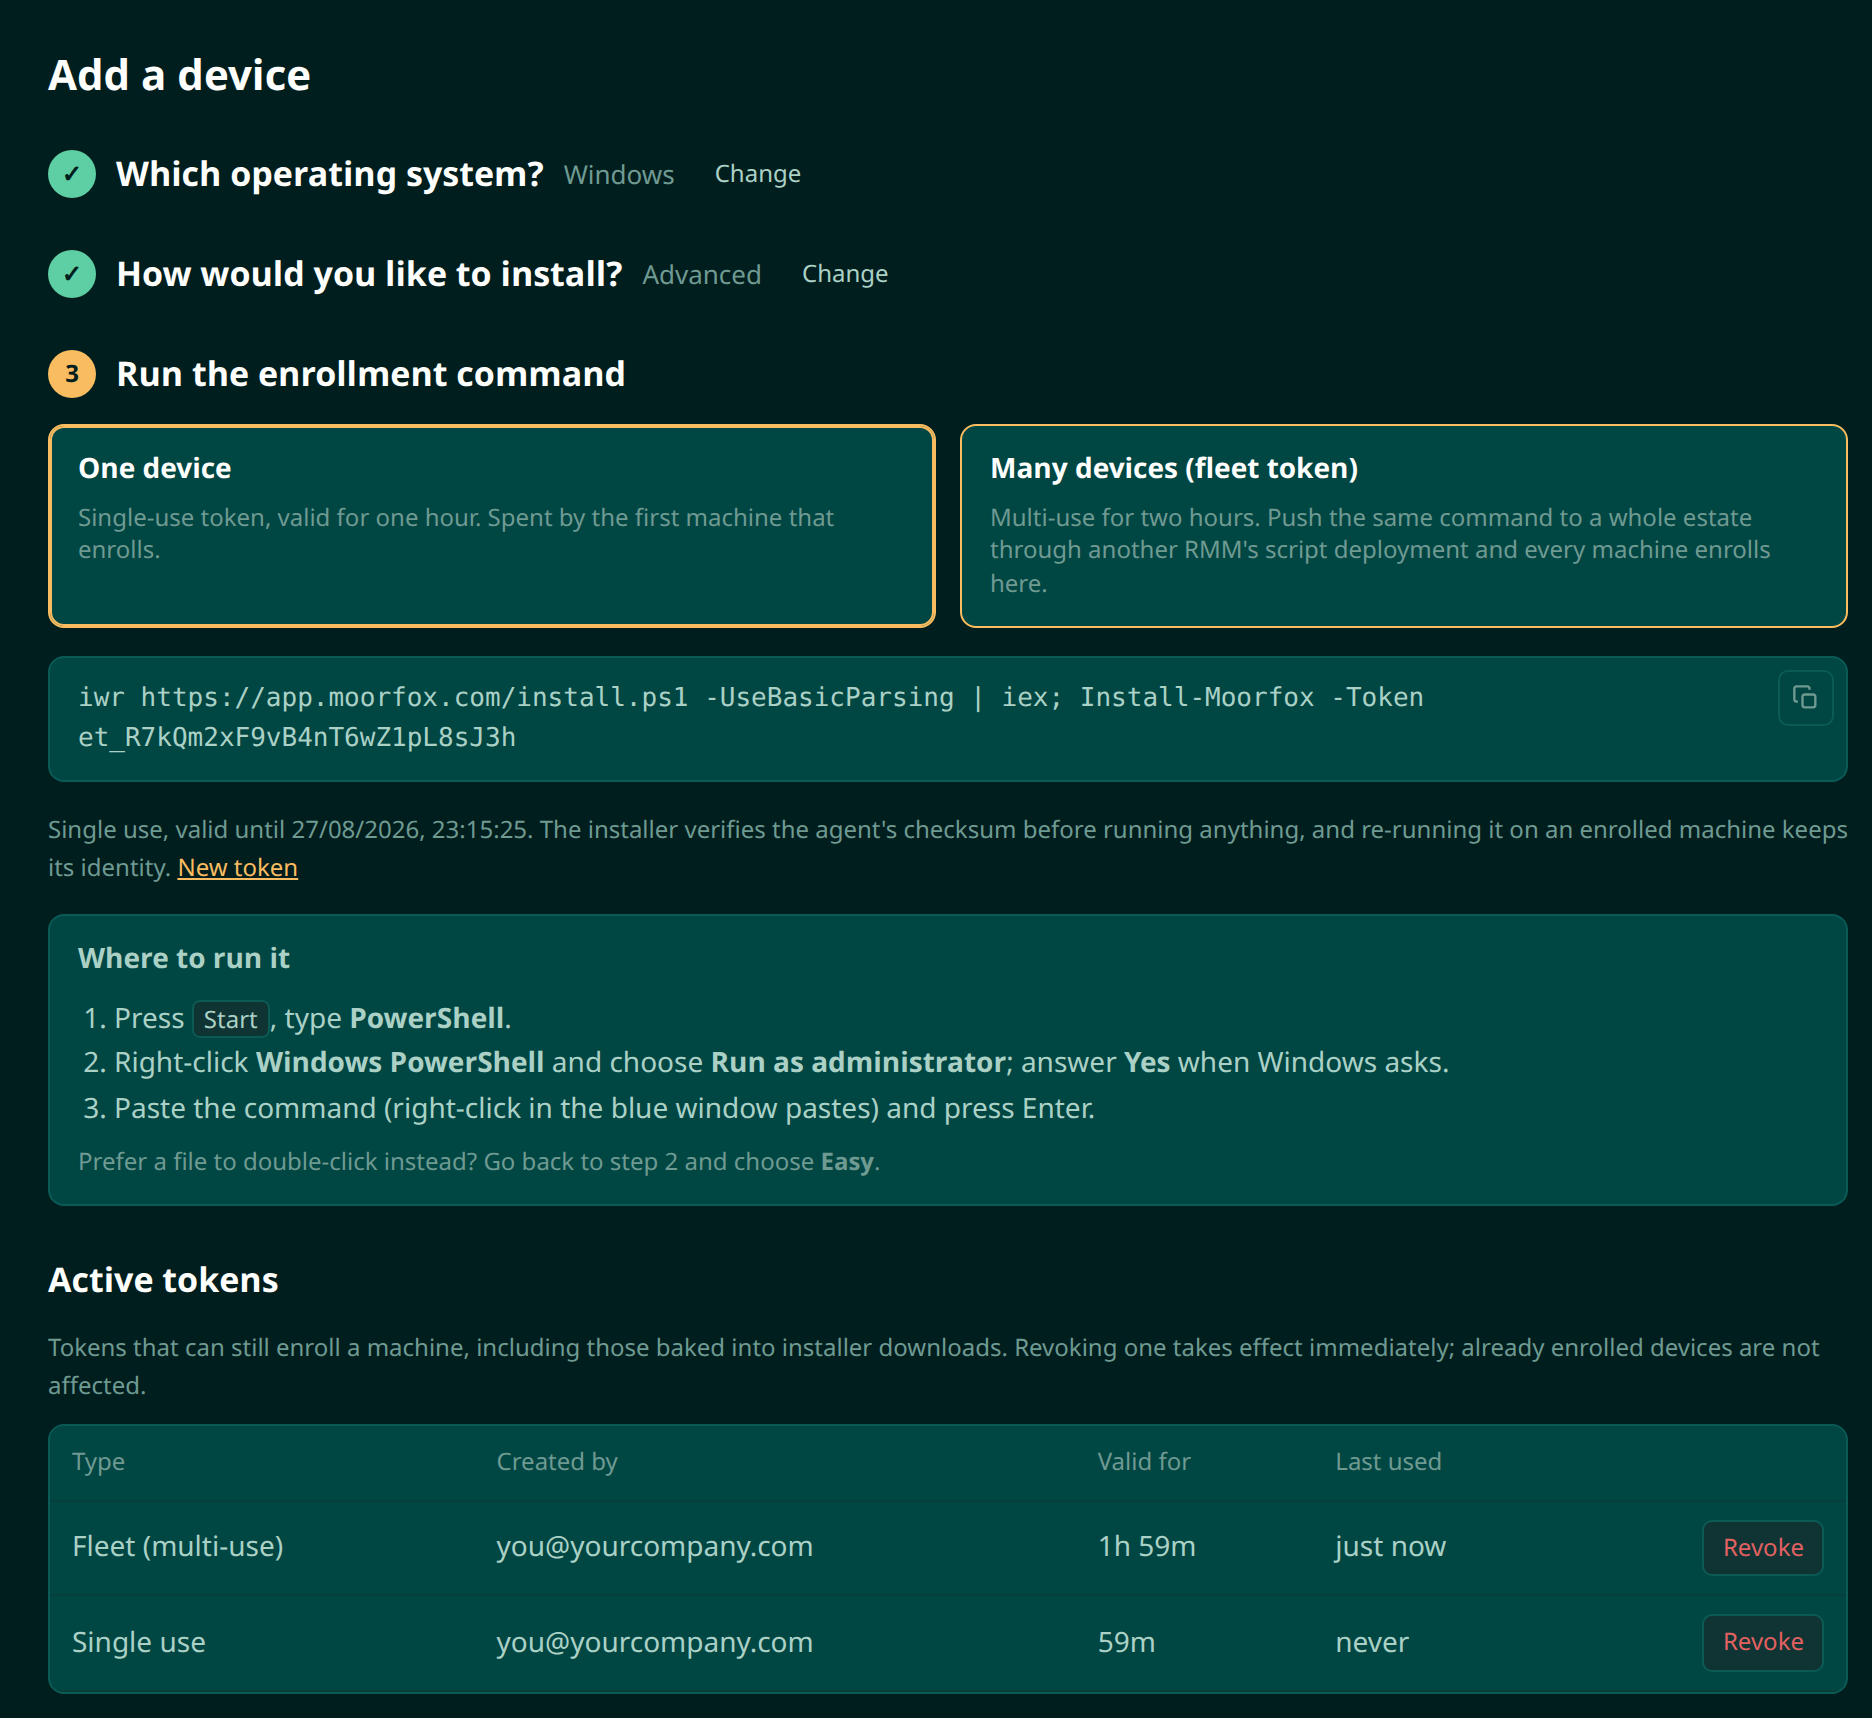Select the One device token option
This screenshot has height=1718, width=1872.
pos(492,526)
